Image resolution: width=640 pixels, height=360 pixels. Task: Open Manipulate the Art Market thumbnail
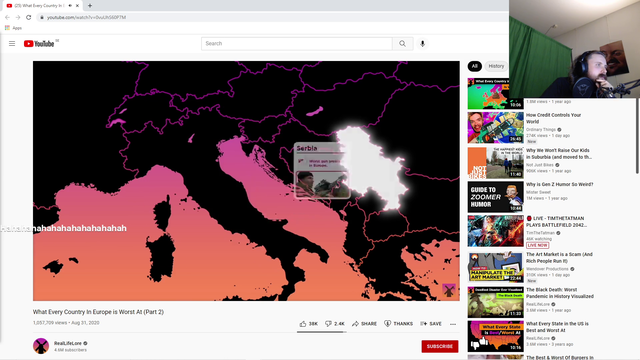(x=496, y=267)
